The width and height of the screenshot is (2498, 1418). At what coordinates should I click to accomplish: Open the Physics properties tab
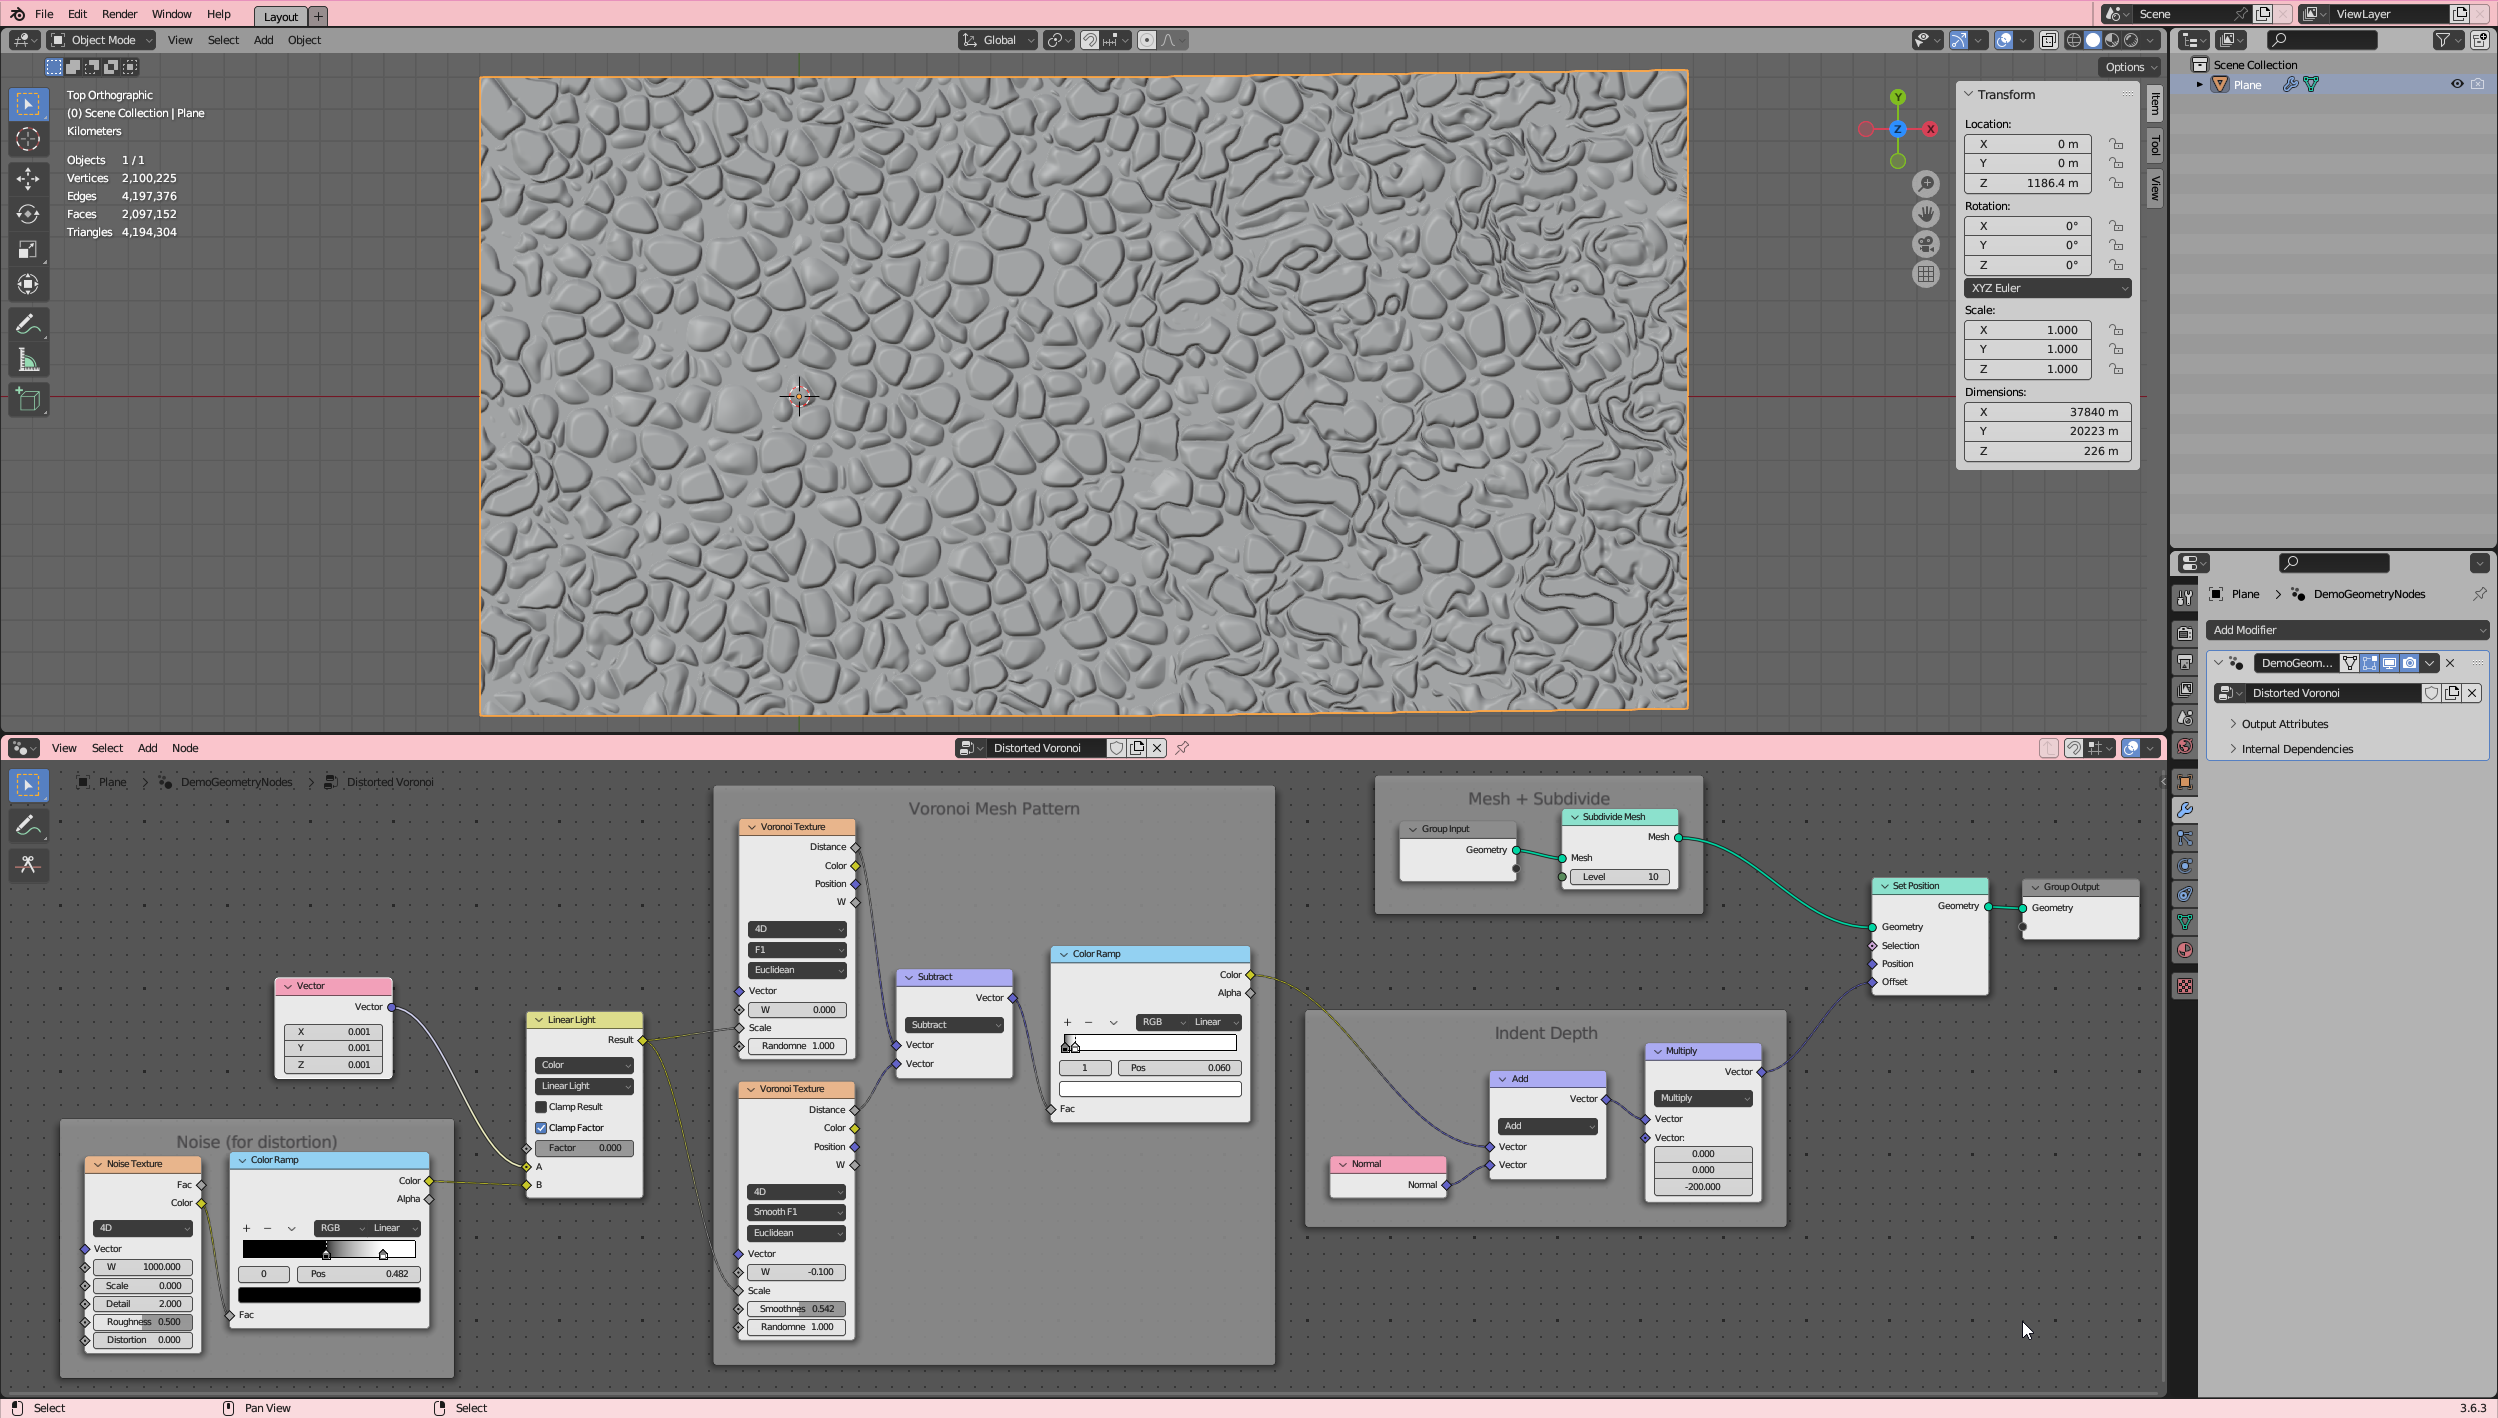coord(2185,866)
